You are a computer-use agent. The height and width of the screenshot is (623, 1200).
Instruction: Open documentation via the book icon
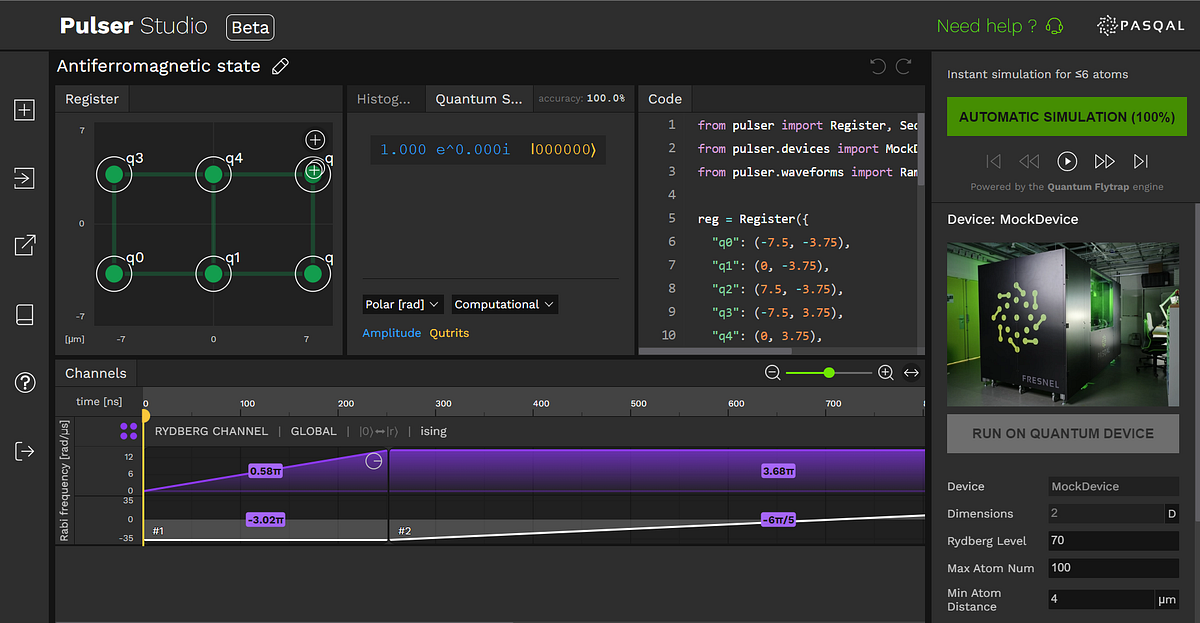coord(24,314)
